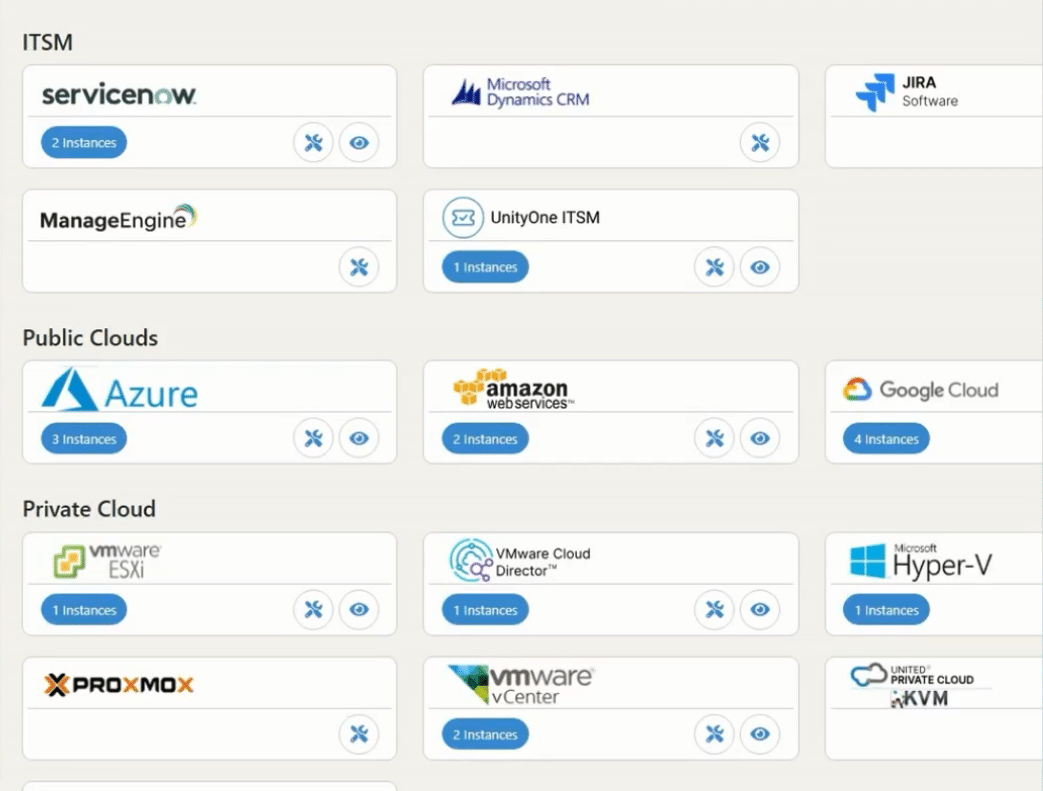The width and height of the screenshot is (1043, 791).
Task: Click the Azure logo
Action: click(120, 390)
